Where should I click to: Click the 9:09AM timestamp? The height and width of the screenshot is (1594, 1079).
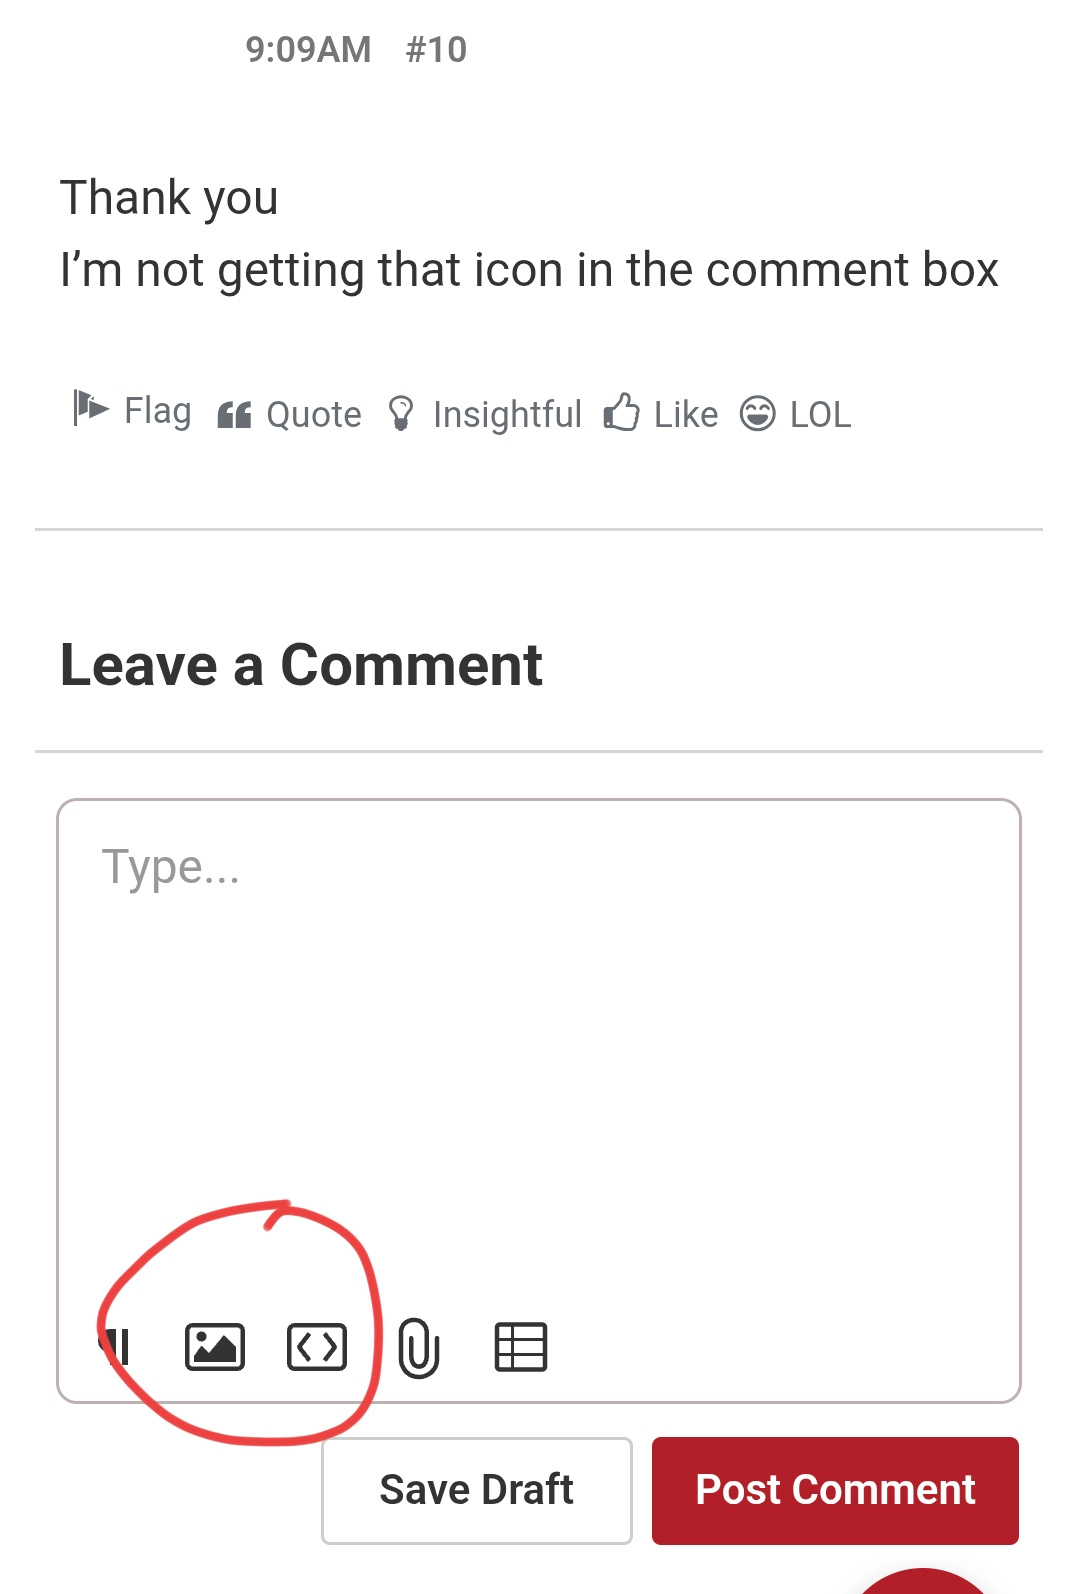click(308, 49)
